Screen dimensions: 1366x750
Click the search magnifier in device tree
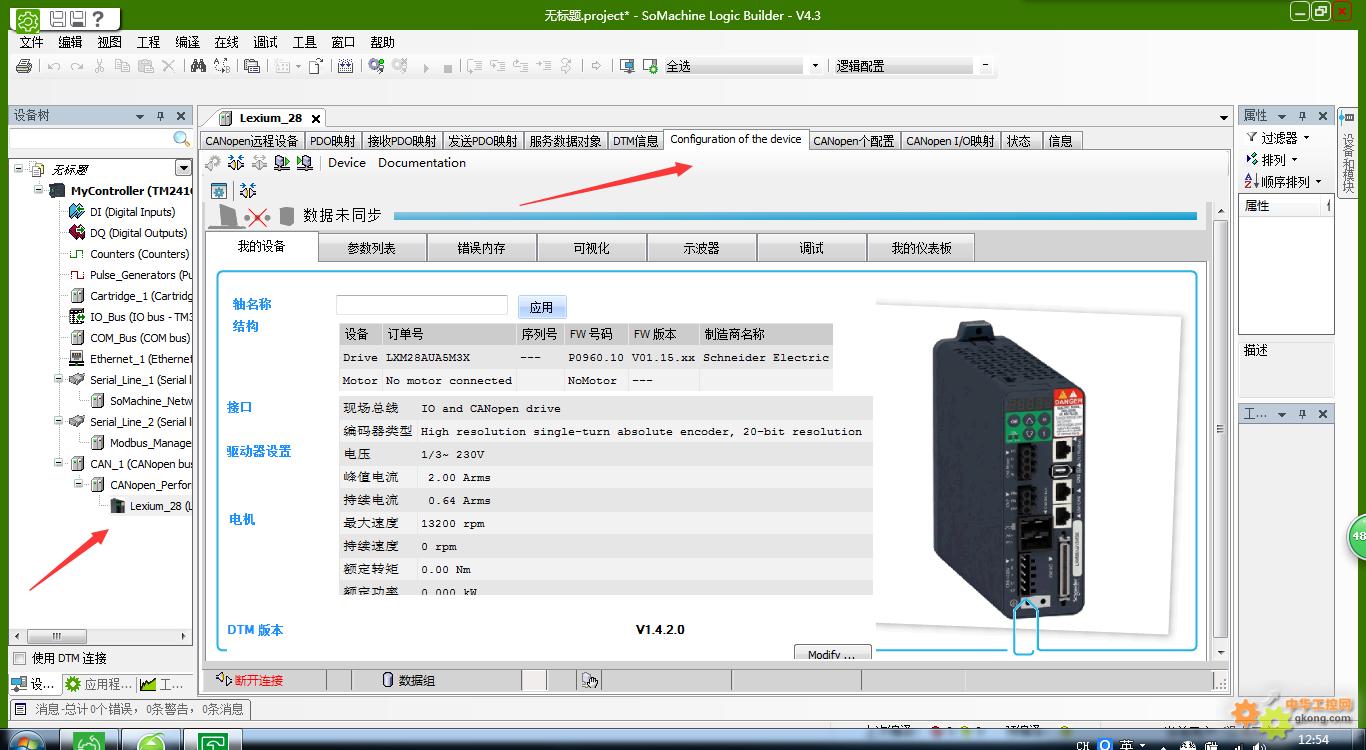pos(181,139)
